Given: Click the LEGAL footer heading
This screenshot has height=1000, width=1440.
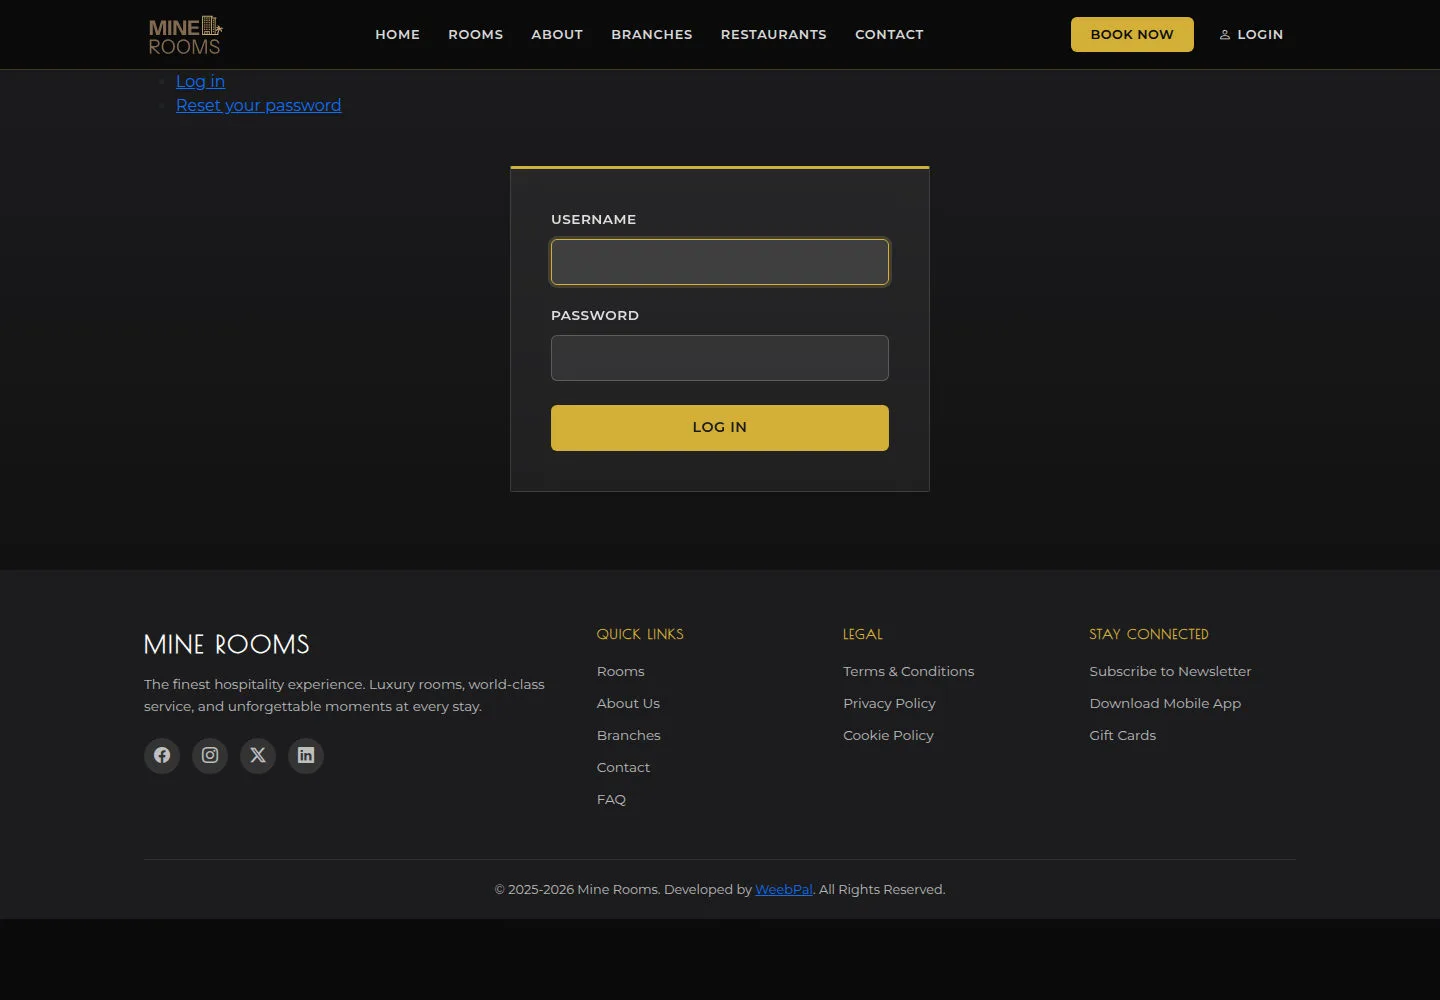Looking at the screenshot, I should tap(863, 634).
